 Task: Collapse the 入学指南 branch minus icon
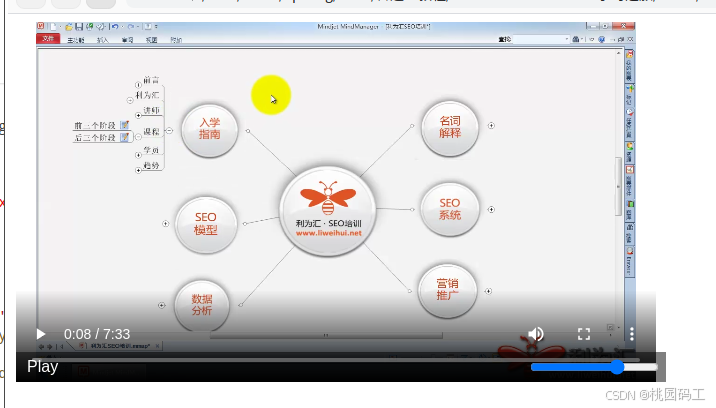(169, 131)
